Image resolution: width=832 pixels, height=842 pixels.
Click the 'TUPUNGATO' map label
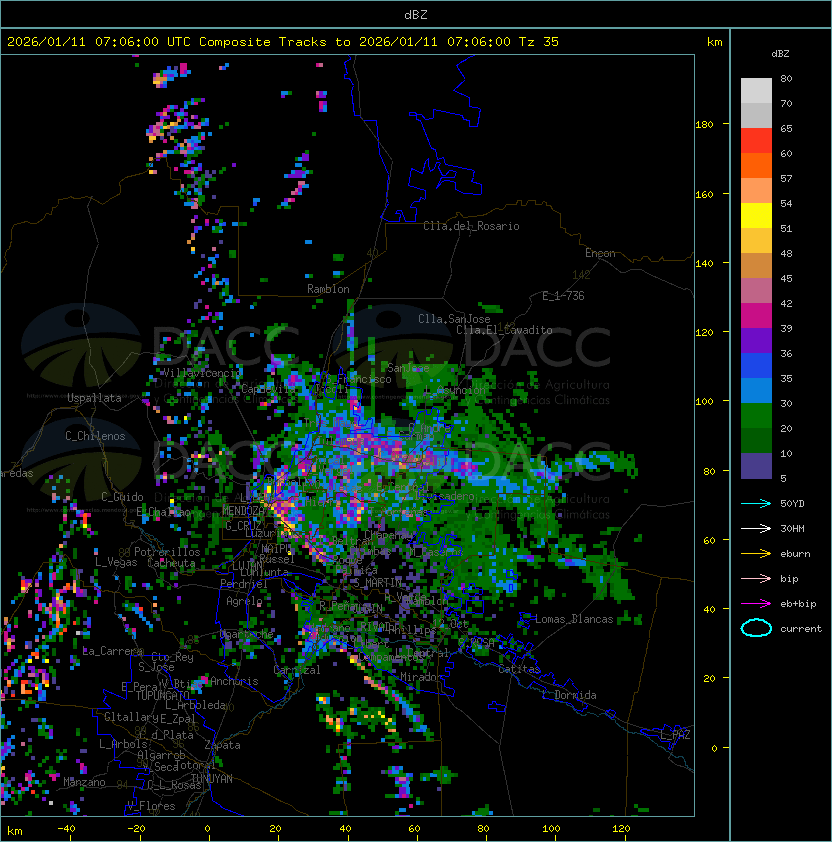tap(162, 695)
